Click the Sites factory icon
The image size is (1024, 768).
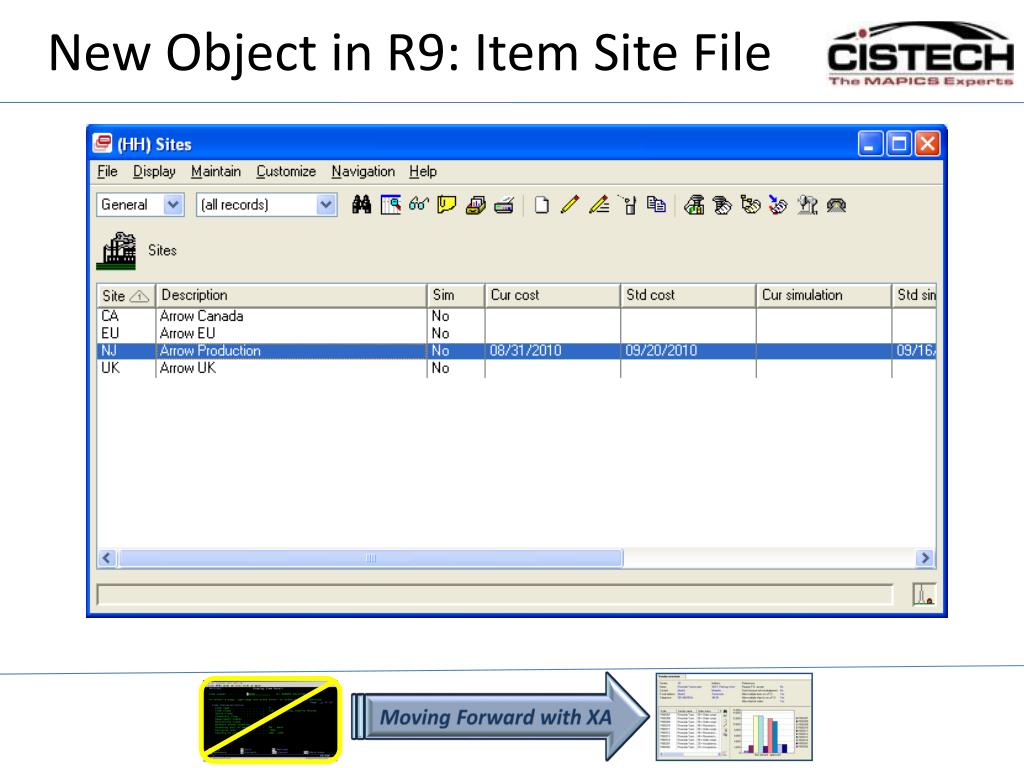[x=116, y=250]
